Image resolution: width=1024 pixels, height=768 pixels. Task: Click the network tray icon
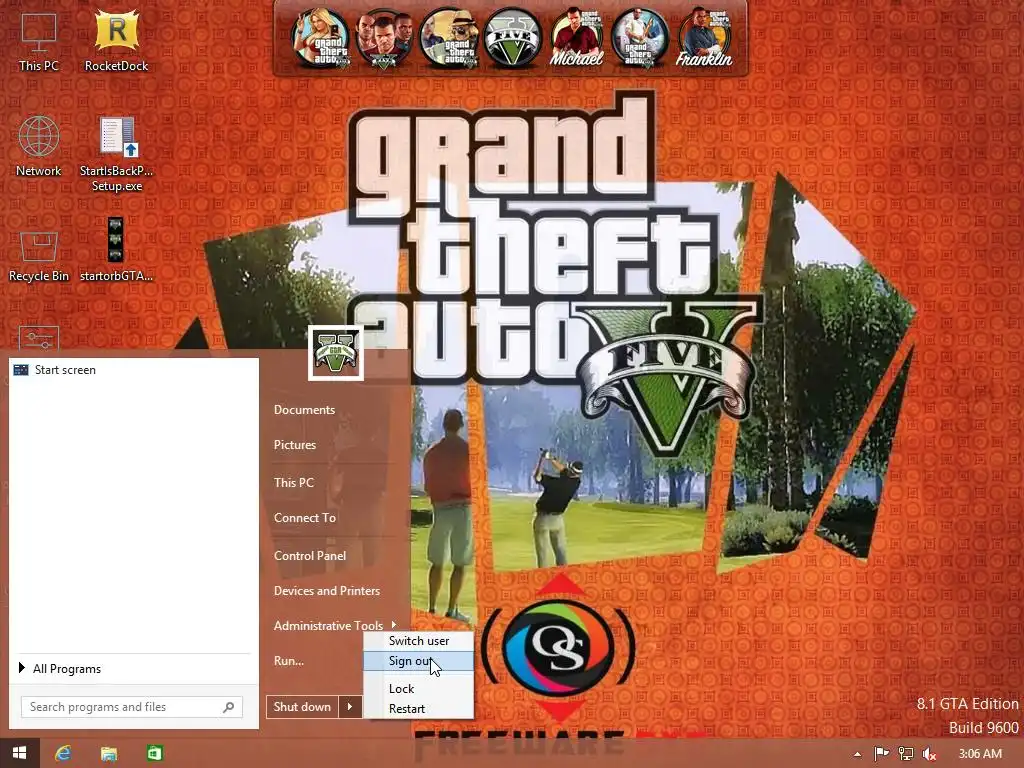906,754
